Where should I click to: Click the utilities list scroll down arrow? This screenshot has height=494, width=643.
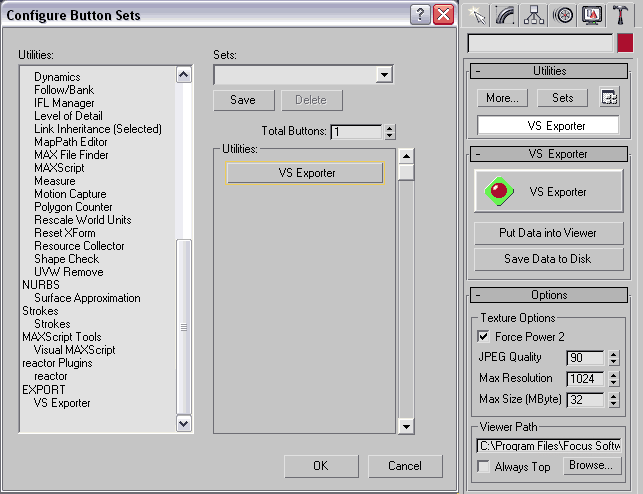[x=184, y=423]
